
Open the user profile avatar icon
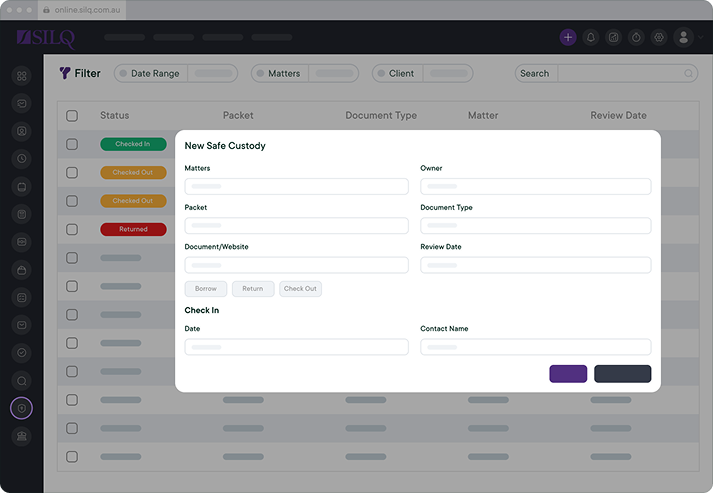click(683, 37)
